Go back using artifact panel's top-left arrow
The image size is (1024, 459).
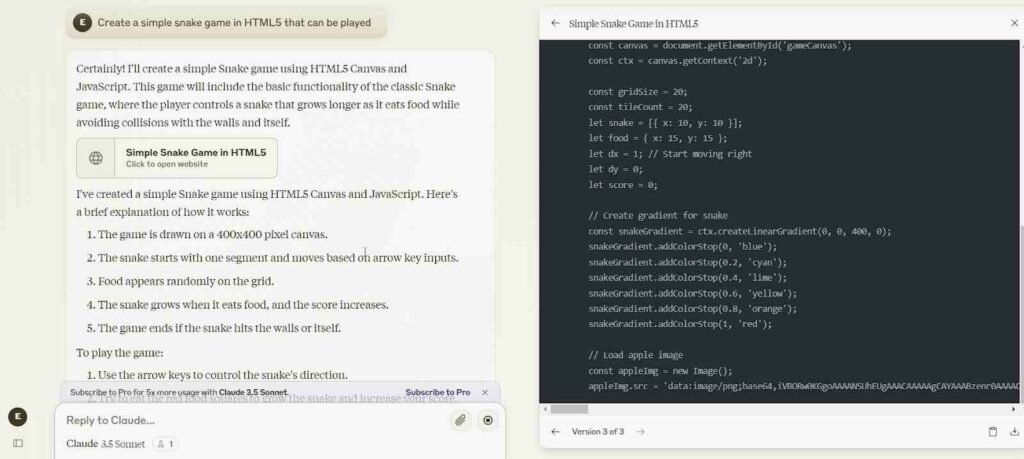pyautogui.click(x=555, y=22)
